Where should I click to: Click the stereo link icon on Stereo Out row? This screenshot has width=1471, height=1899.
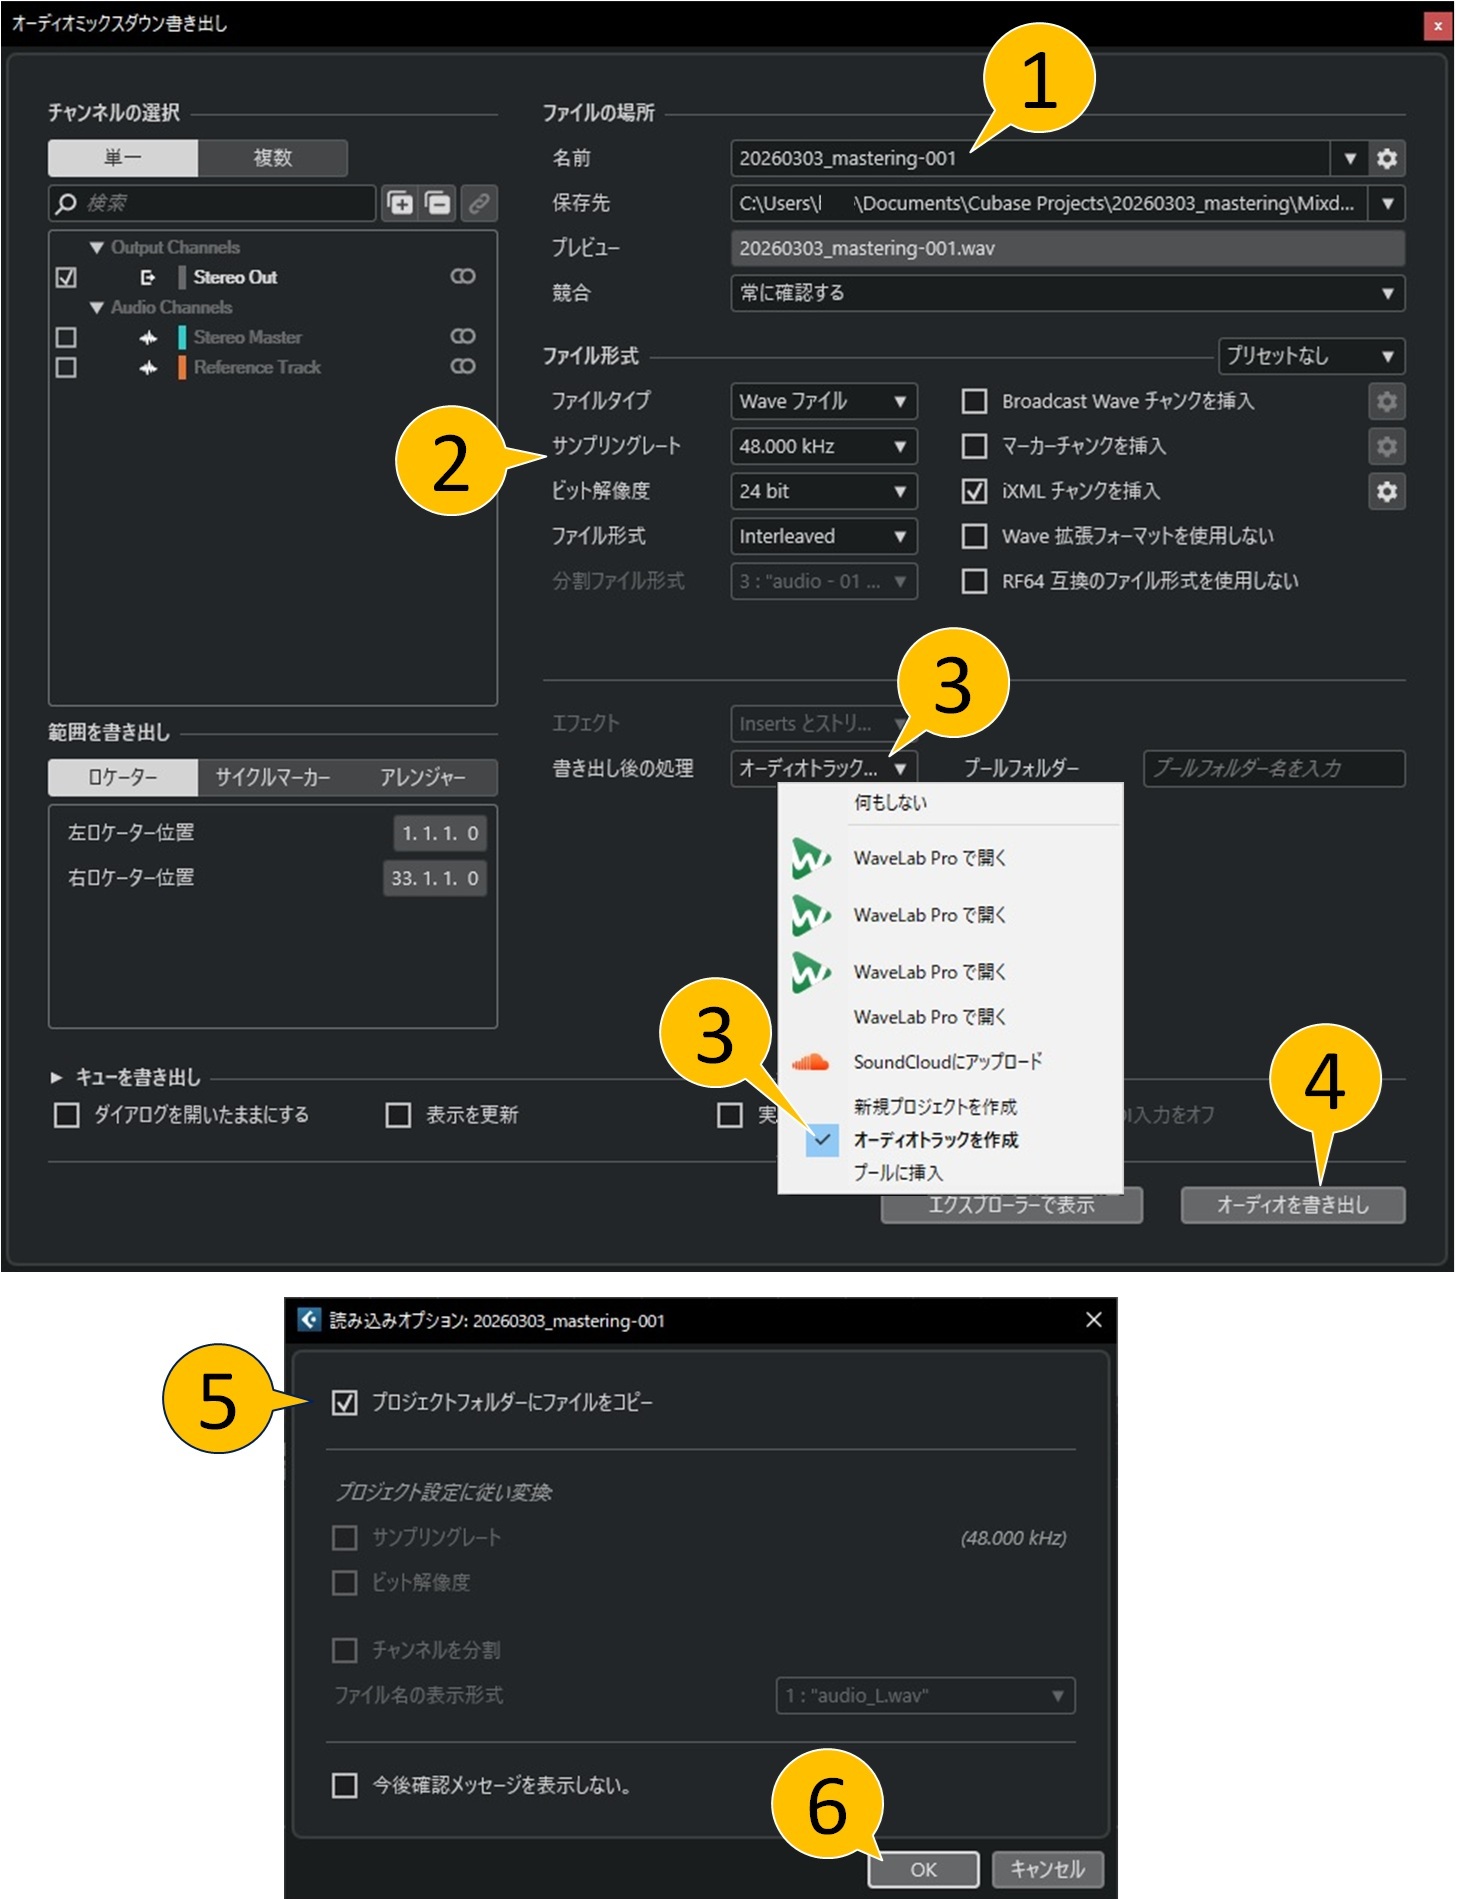[462, 277]
